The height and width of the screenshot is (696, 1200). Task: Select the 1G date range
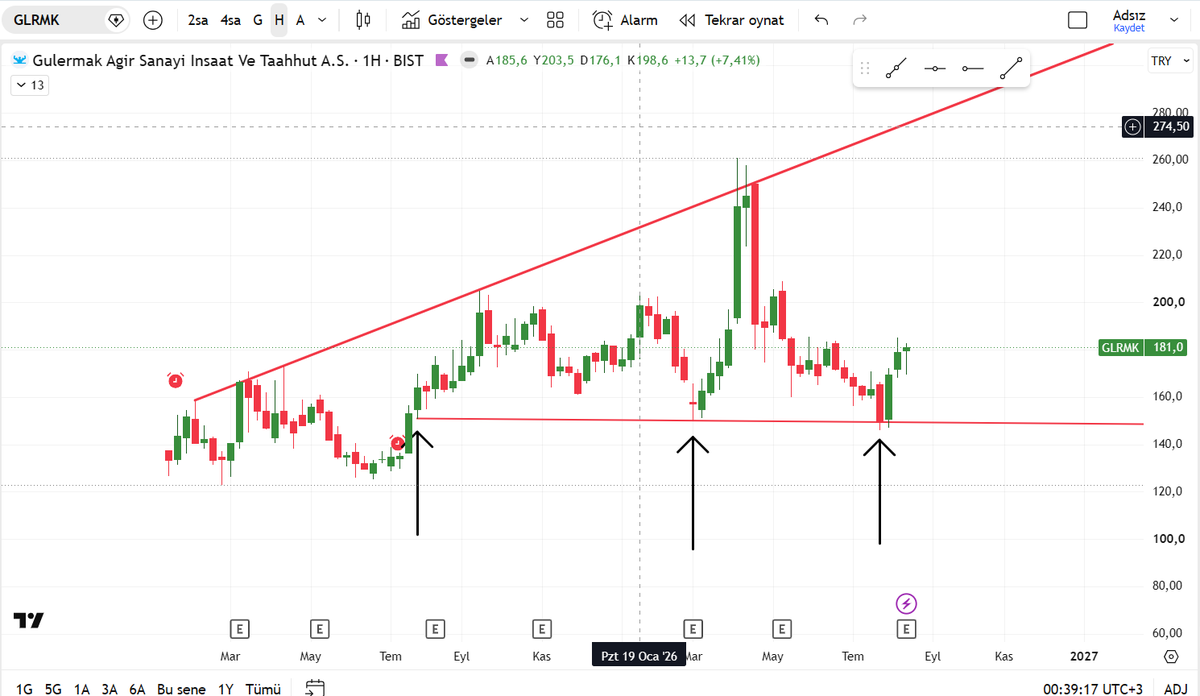25,689
